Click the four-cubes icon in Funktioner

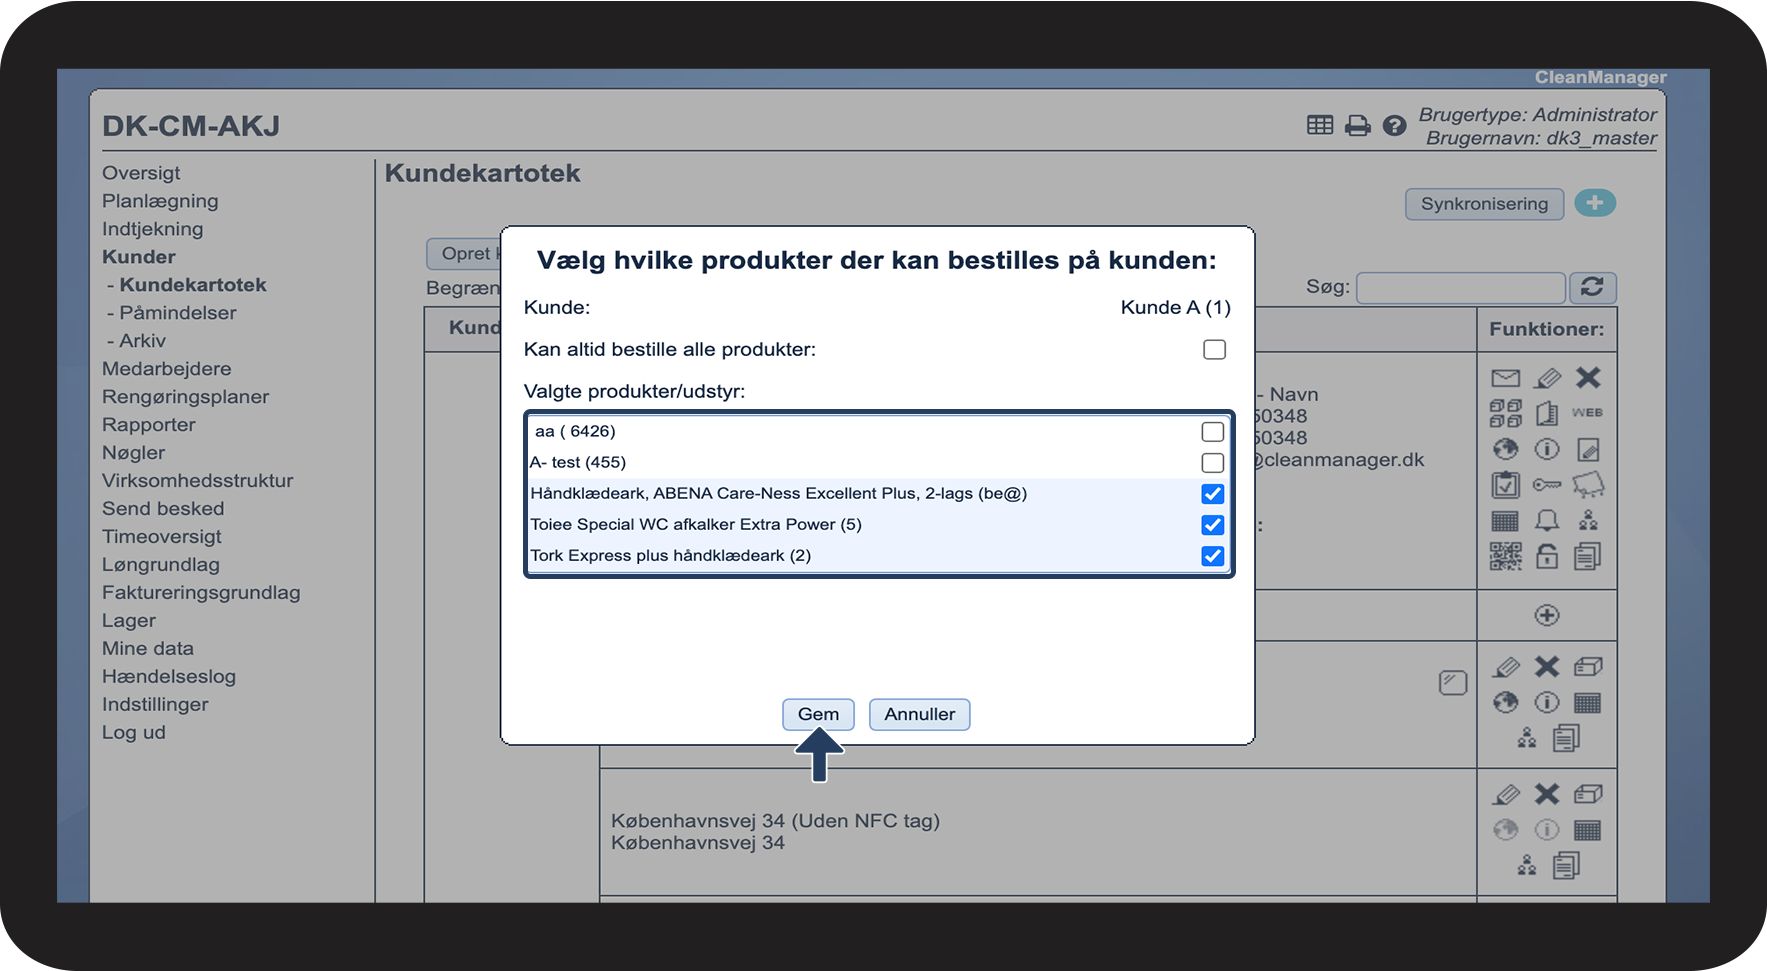coord(1505,413)
